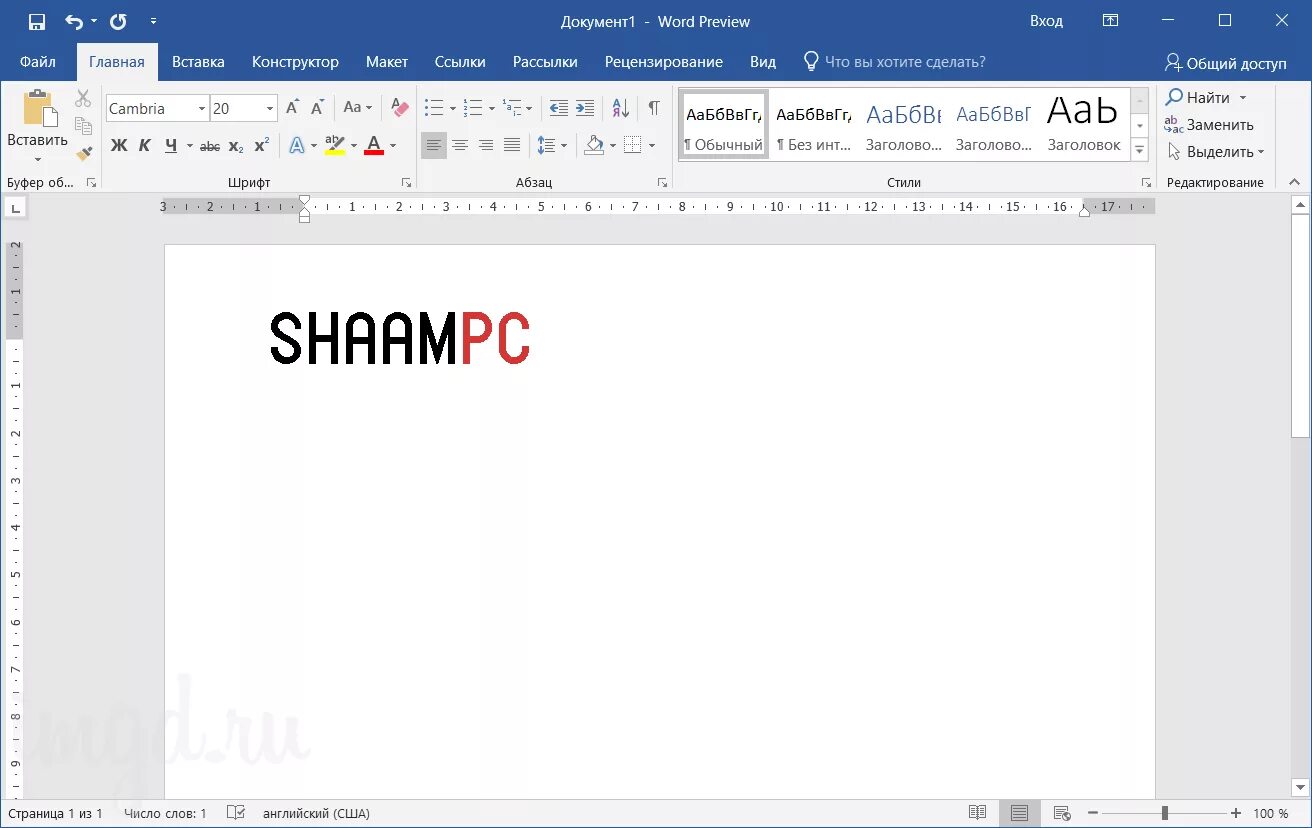
Task: Click the tab selector at the ruler corner
Action: coord(14,207)
